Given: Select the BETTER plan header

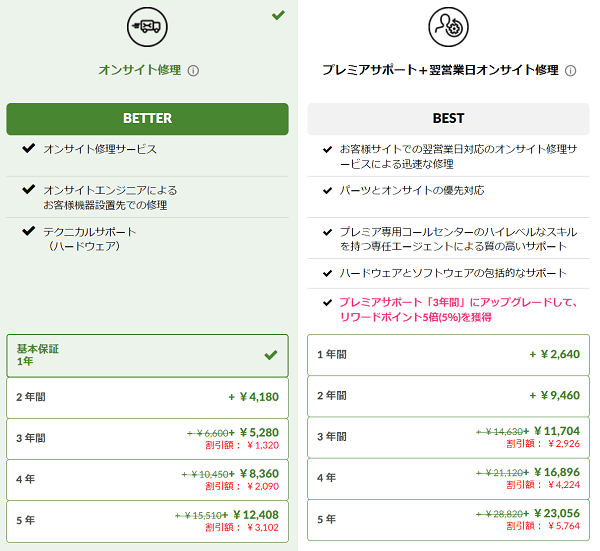Looking at the screenshot, I should [x=147, y=119].
